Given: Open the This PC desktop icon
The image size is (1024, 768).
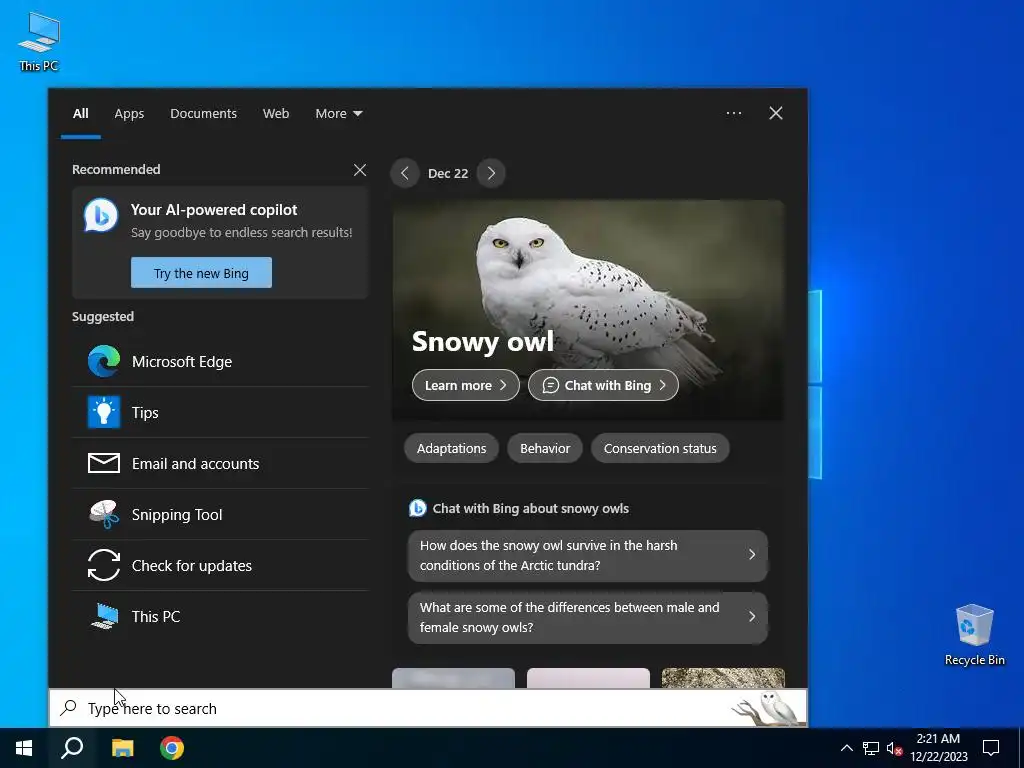Looking at the screenshot, I should (x=39, y=42).
